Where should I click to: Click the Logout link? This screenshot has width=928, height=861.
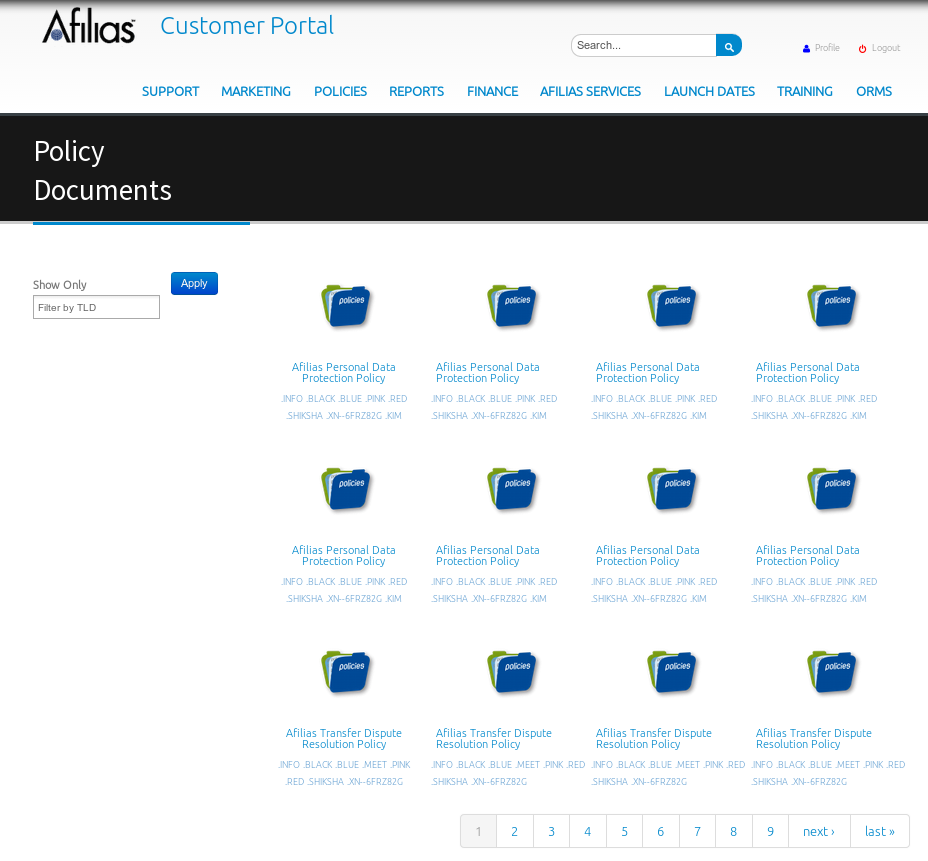[885, 48]
